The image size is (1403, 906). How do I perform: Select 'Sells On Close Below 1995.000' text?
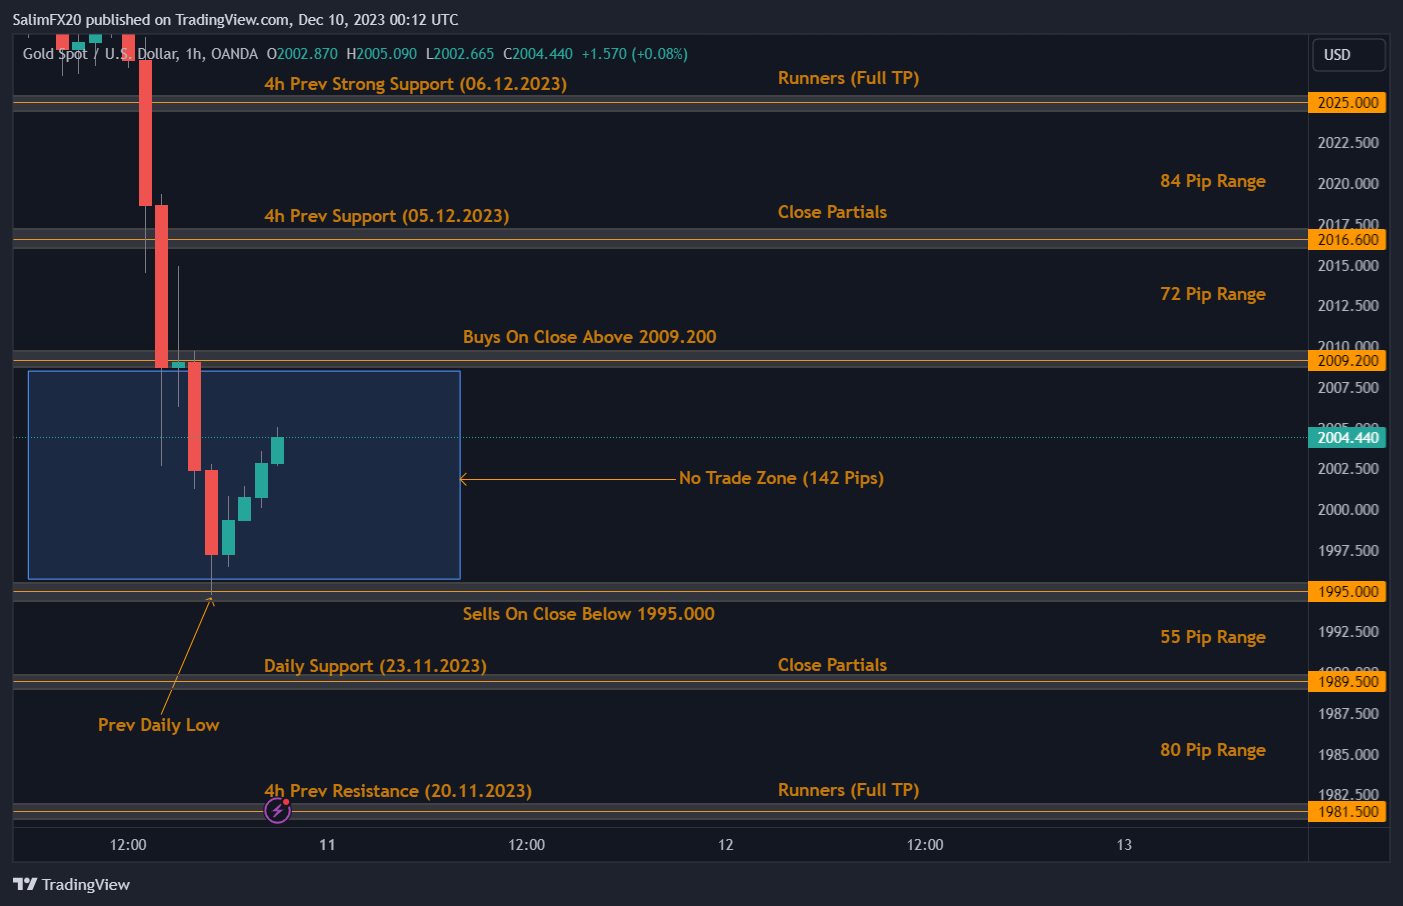click(588, 614)
